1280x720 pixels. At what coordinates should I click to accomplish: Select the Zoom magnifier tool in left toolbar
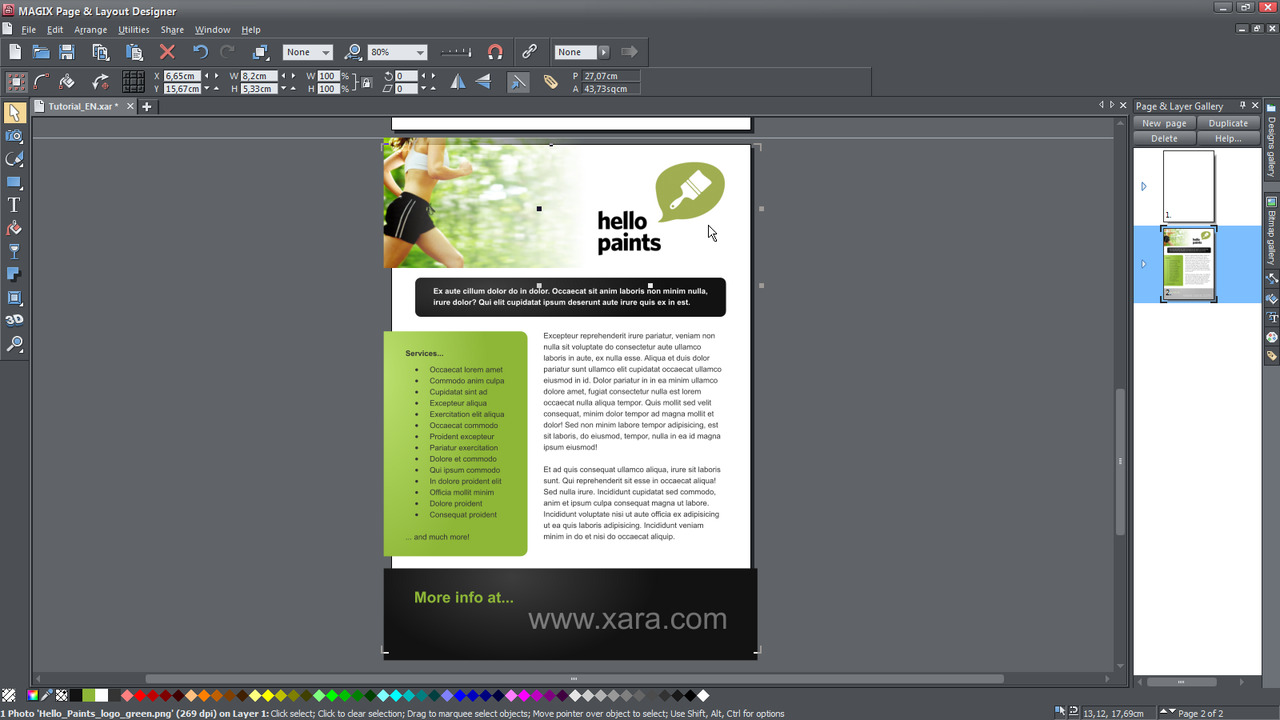pos(14,344)
